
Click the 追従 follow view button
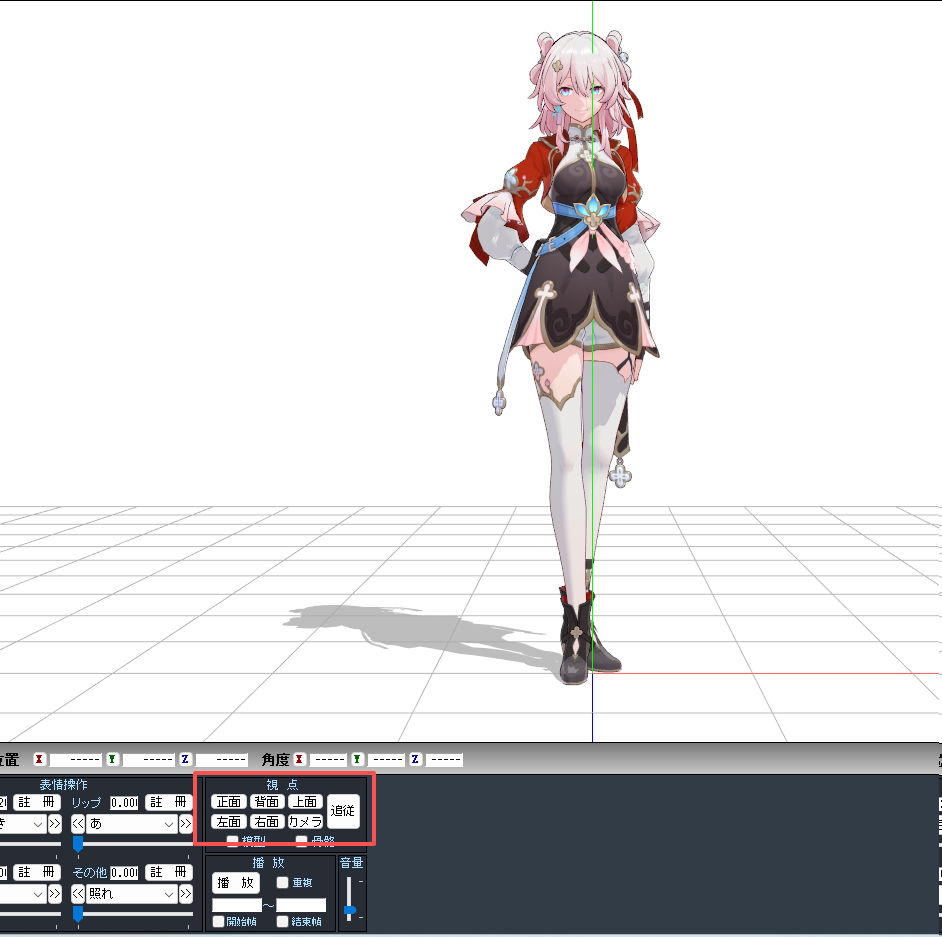[343, 811]
